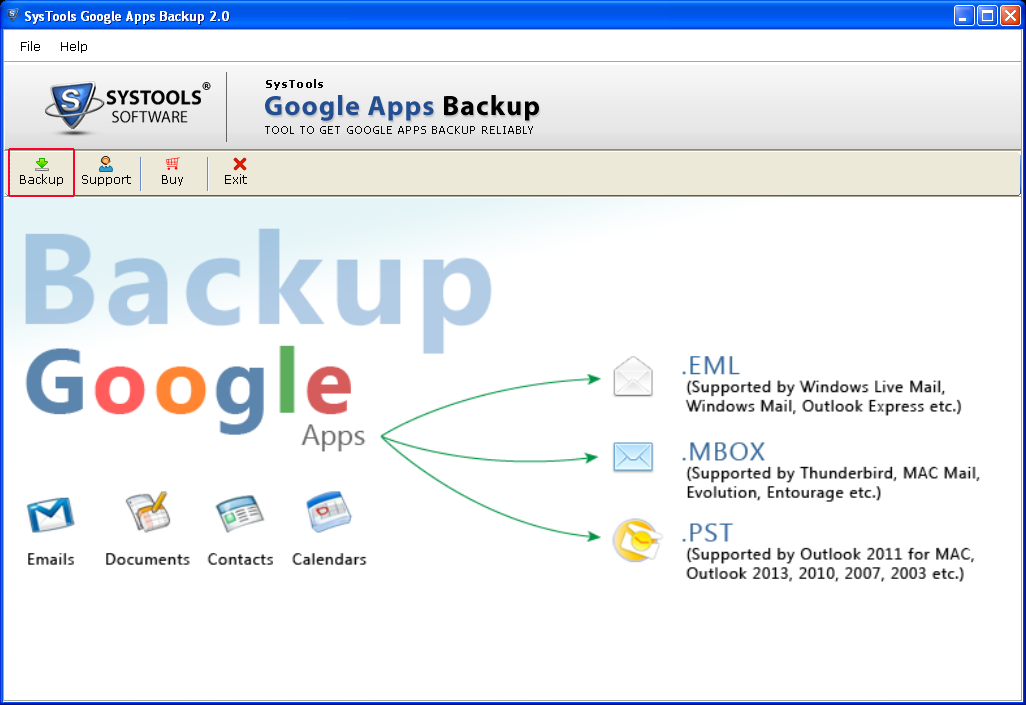Click the Documents label
Viewport: 1026px width, 705px height.
click(147, 560)
